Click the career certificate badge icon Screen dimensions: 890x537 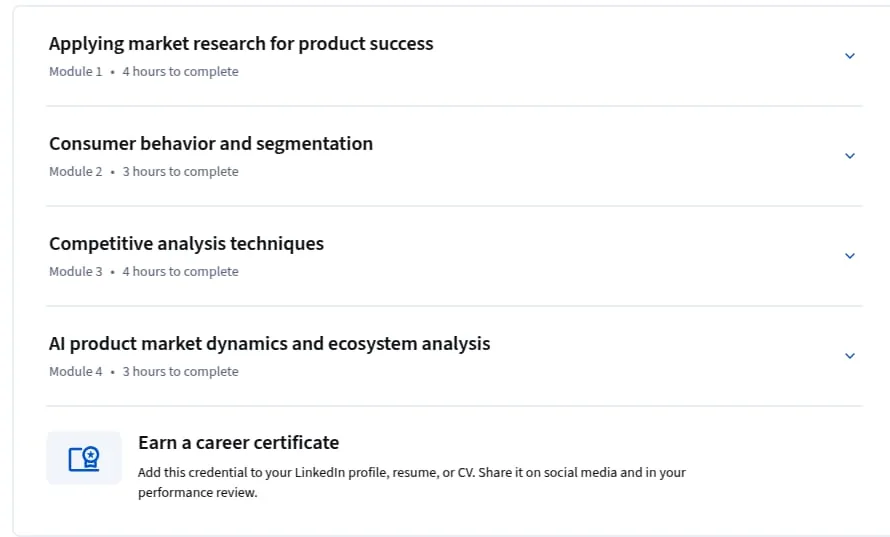click(84, 459)
